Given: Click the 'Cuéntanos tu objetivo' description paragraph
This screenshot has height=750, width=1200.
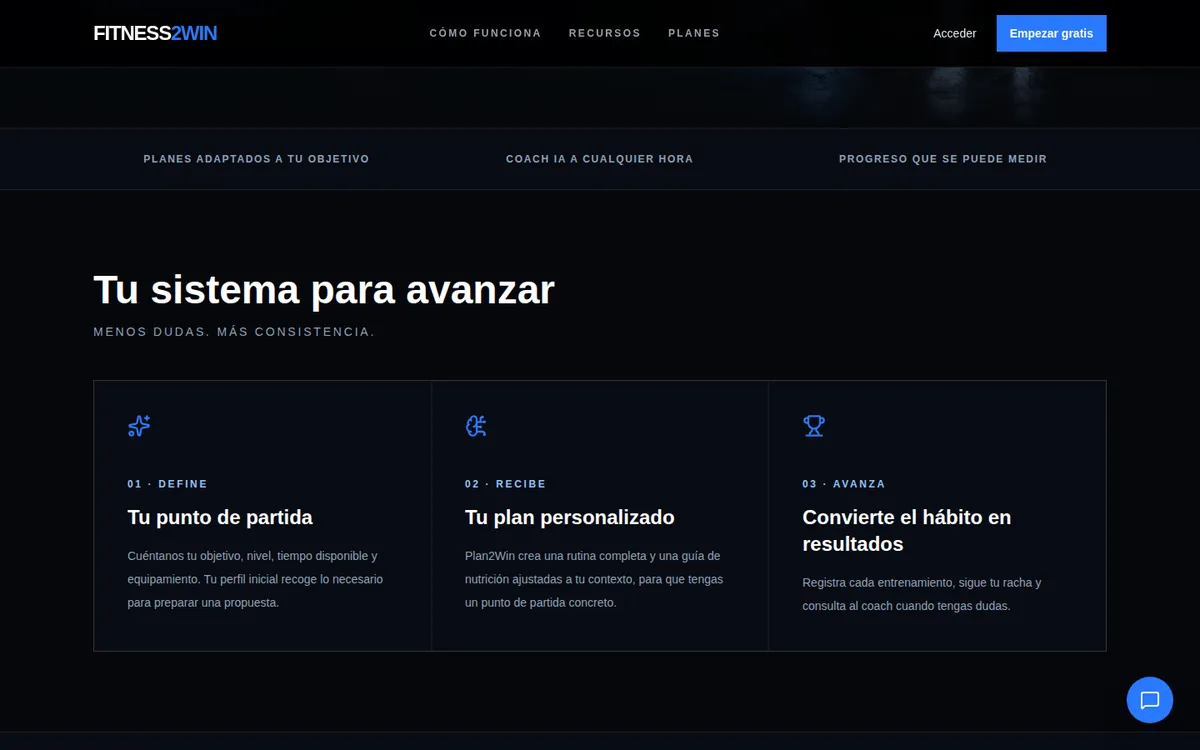Looking at the screenshot, I should [255, 579].
